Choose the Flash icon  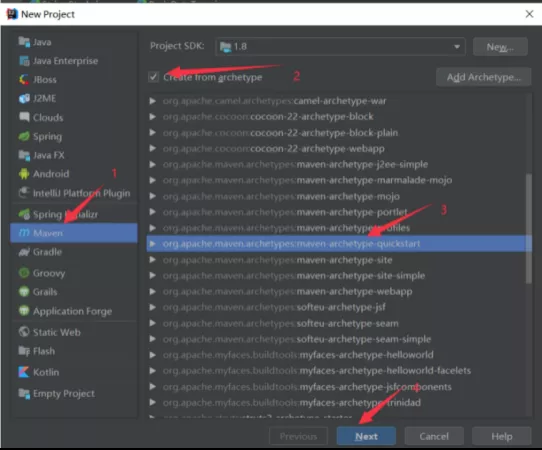[24, 351]
